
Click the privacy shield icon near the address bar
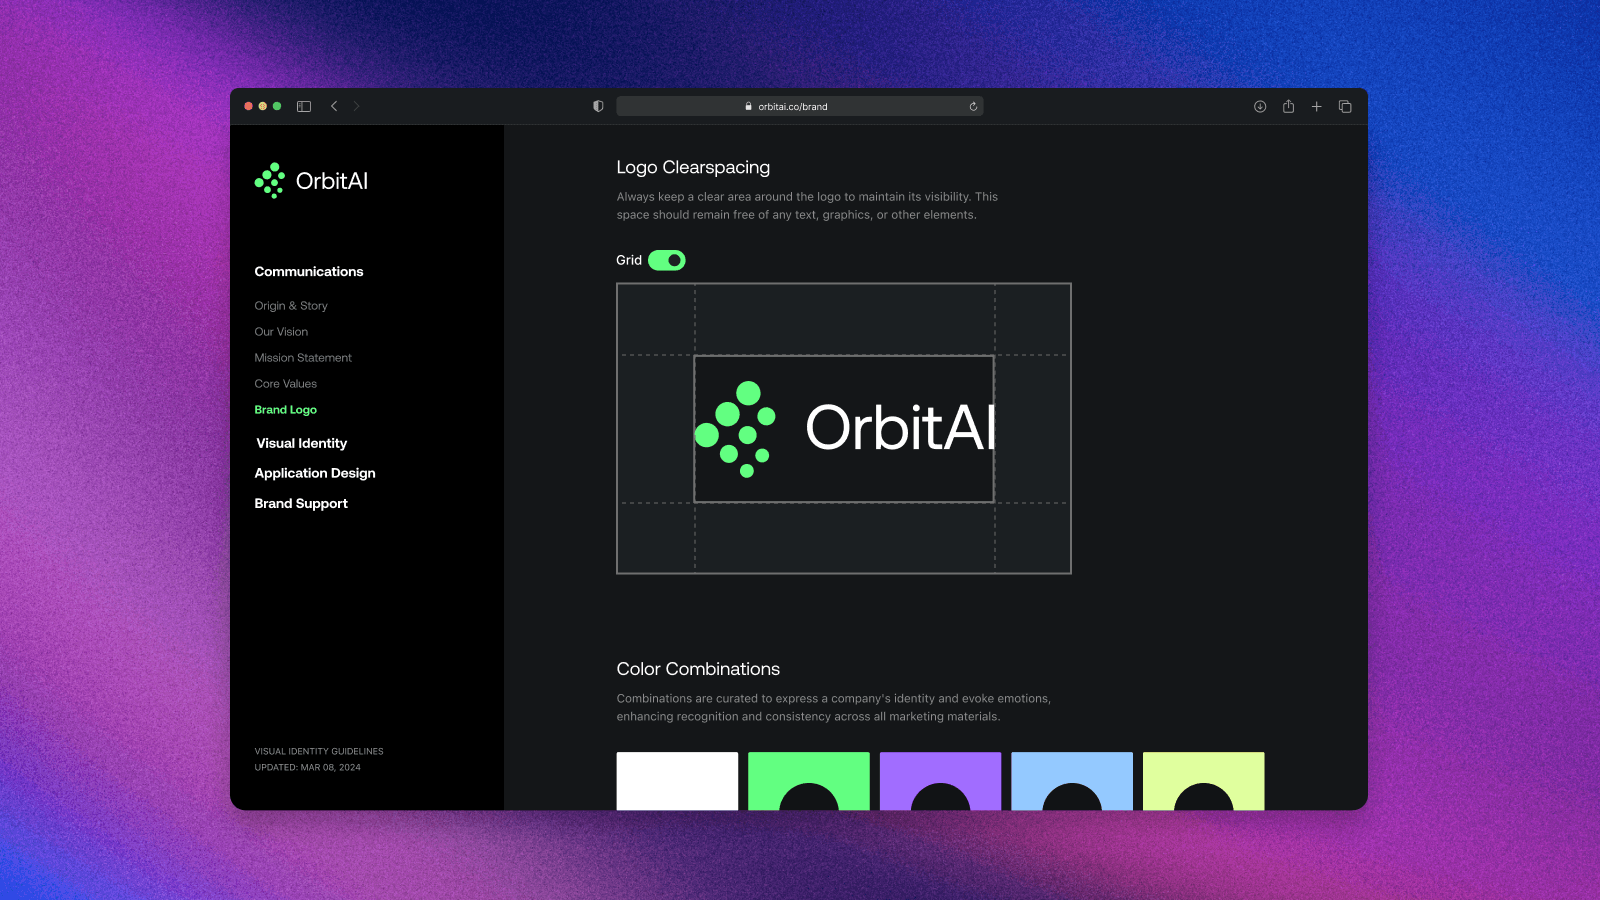point(597,105)
